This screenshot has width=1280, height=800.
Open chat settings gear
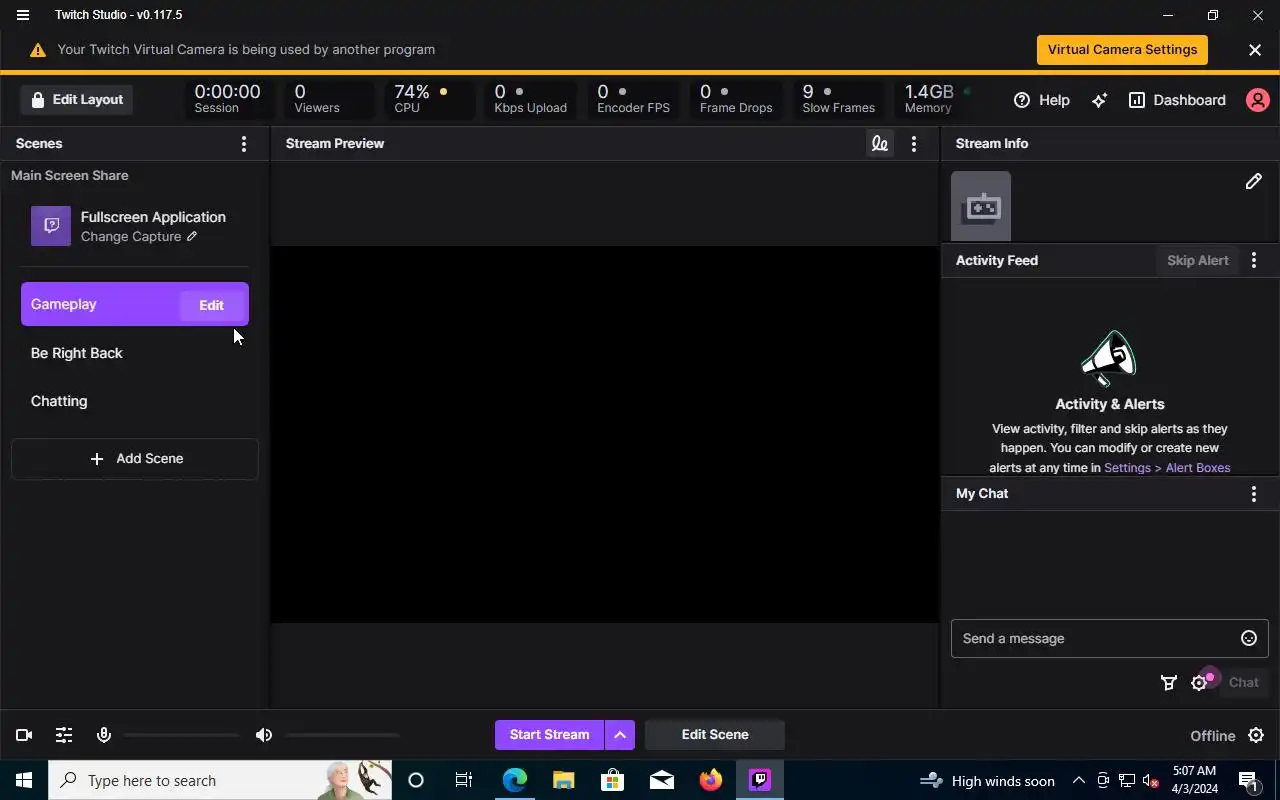pyautogui.click(x=1199, y=683)
